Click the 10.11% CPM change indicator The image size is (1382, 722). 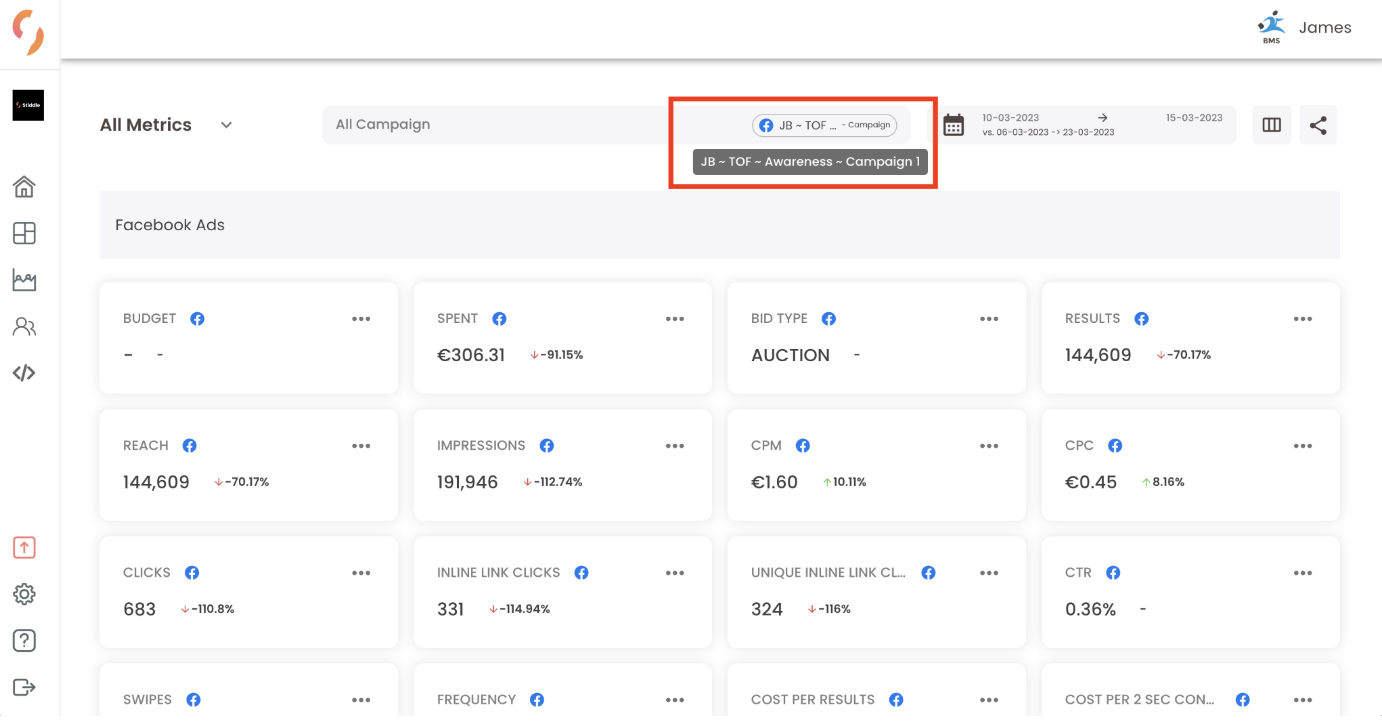(x=844, y=482)
